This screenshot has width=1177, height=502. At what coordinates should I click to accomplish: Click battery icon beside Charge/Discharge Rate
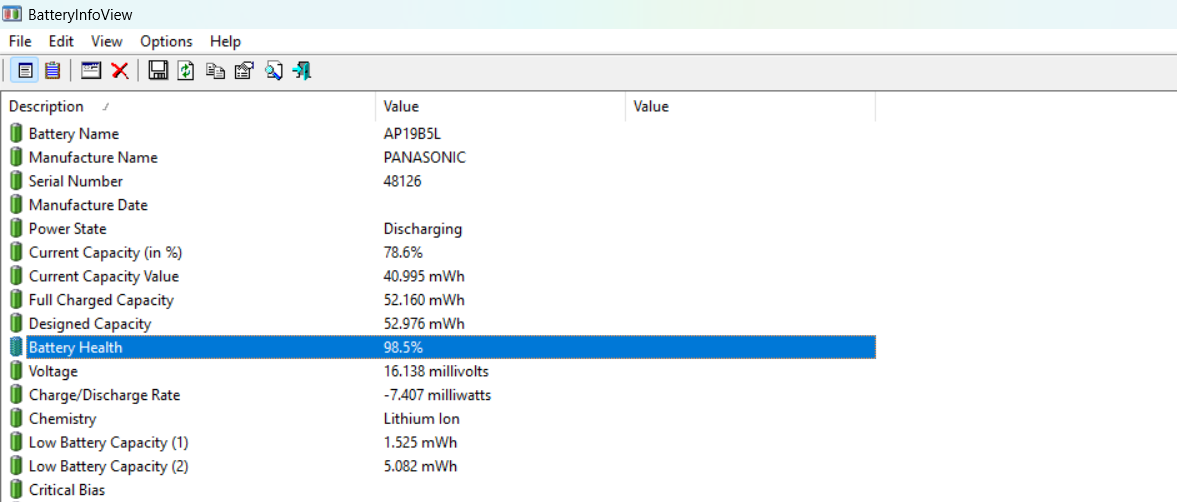click(x=17, y=395)
